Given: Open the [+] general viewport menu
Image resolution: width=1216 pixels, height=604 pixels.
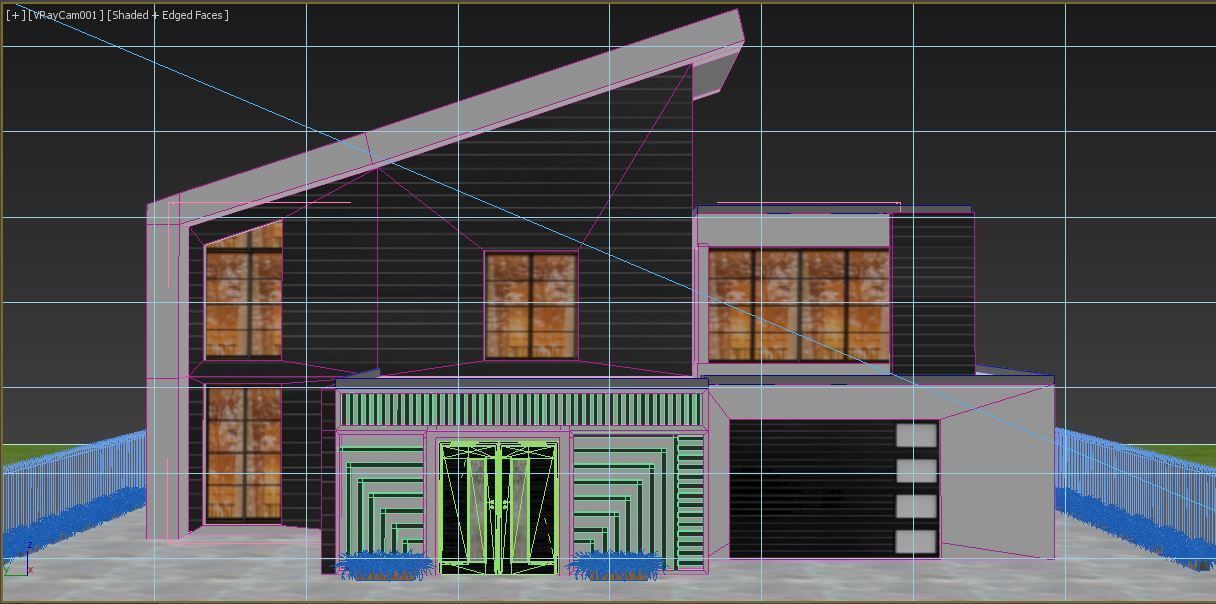Looking at the screenshot, I should [x=15, y=15].
